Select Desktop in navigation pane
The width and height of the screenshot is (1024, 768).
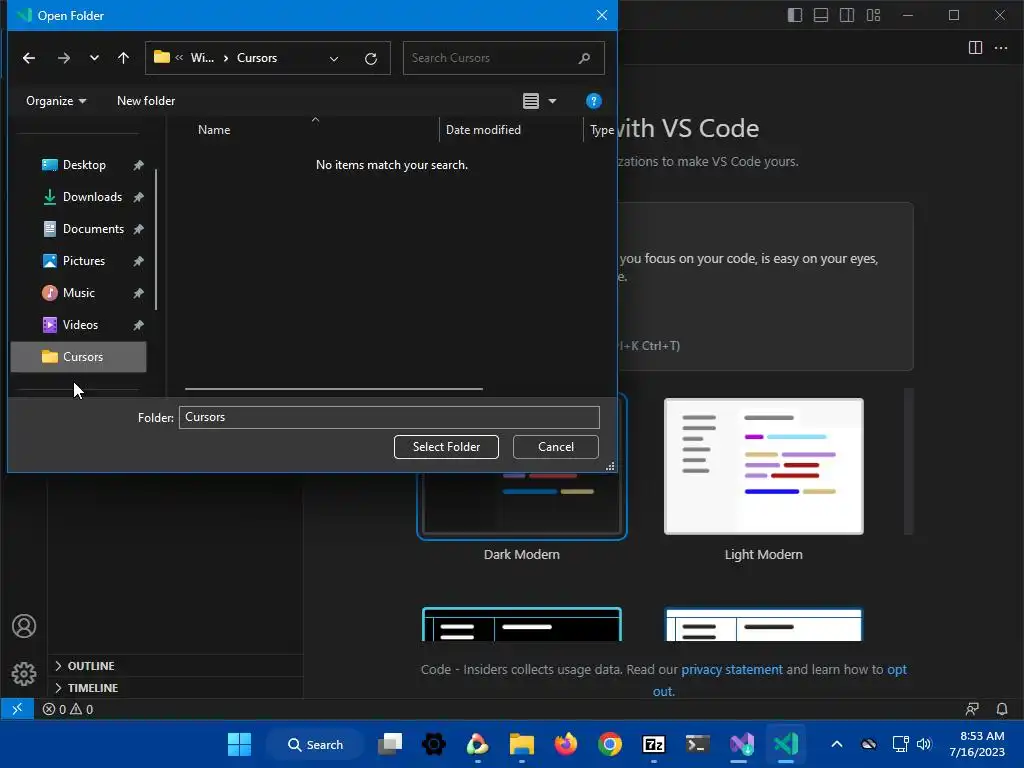tap(84, 165)
